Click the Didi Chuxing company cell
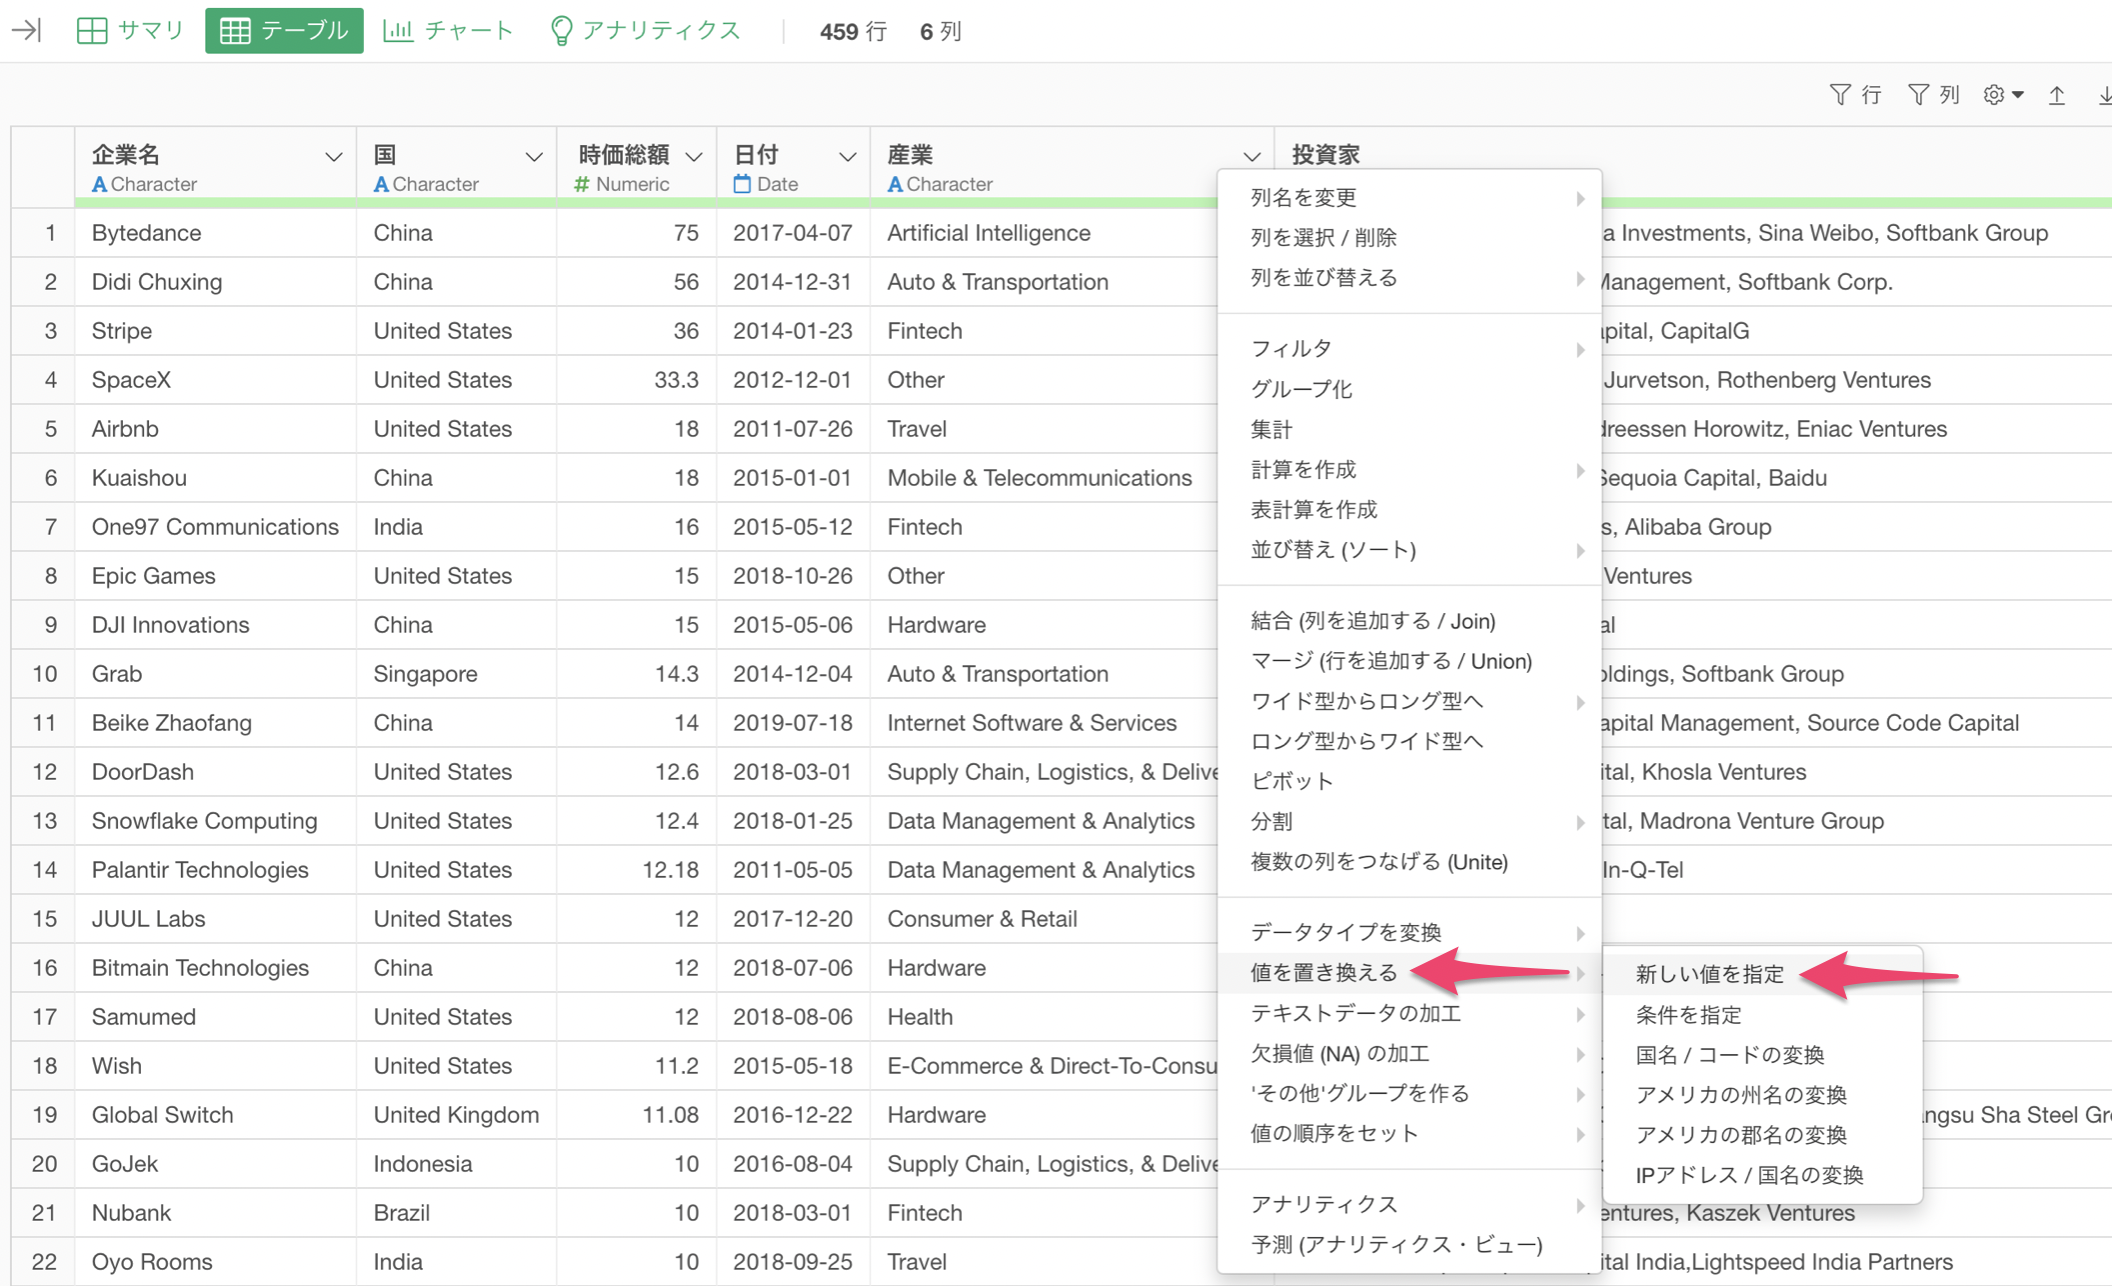This screenshot has width=2112, height=1286. point(216,281)
